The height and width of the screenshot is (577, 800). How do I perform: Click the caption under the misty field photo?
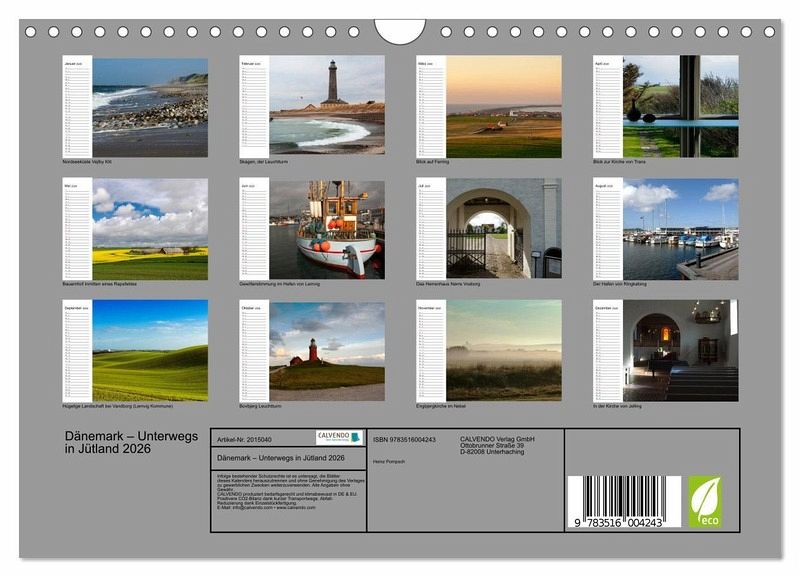pos(441,406)
